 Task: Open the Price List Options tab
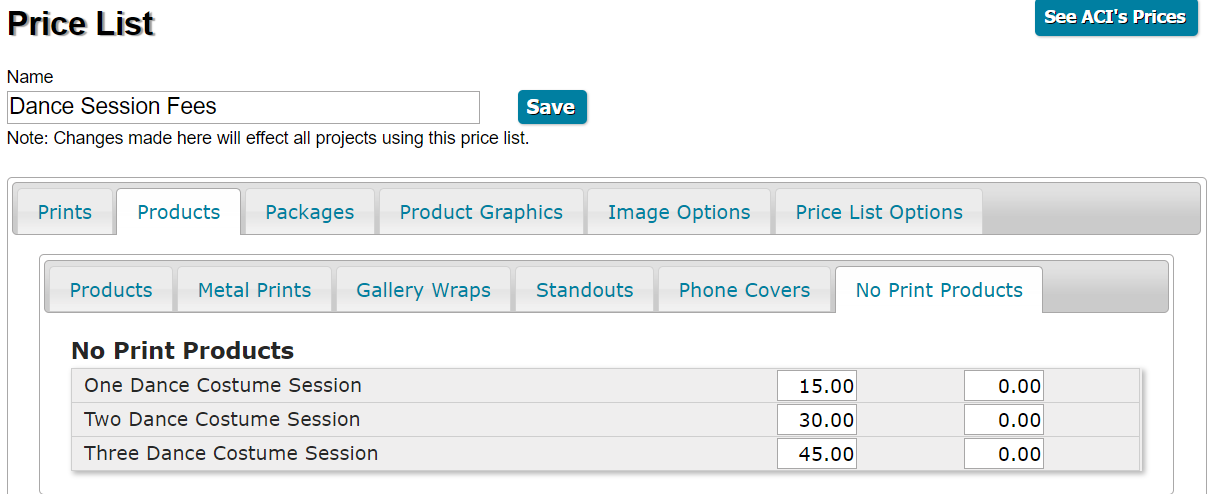pyautogui.click(x=879, y=212)
